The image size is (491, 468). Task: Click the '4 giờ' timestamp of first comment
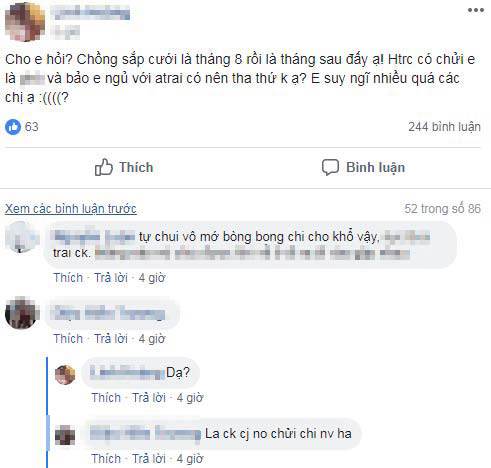click(x=152, y=278)
